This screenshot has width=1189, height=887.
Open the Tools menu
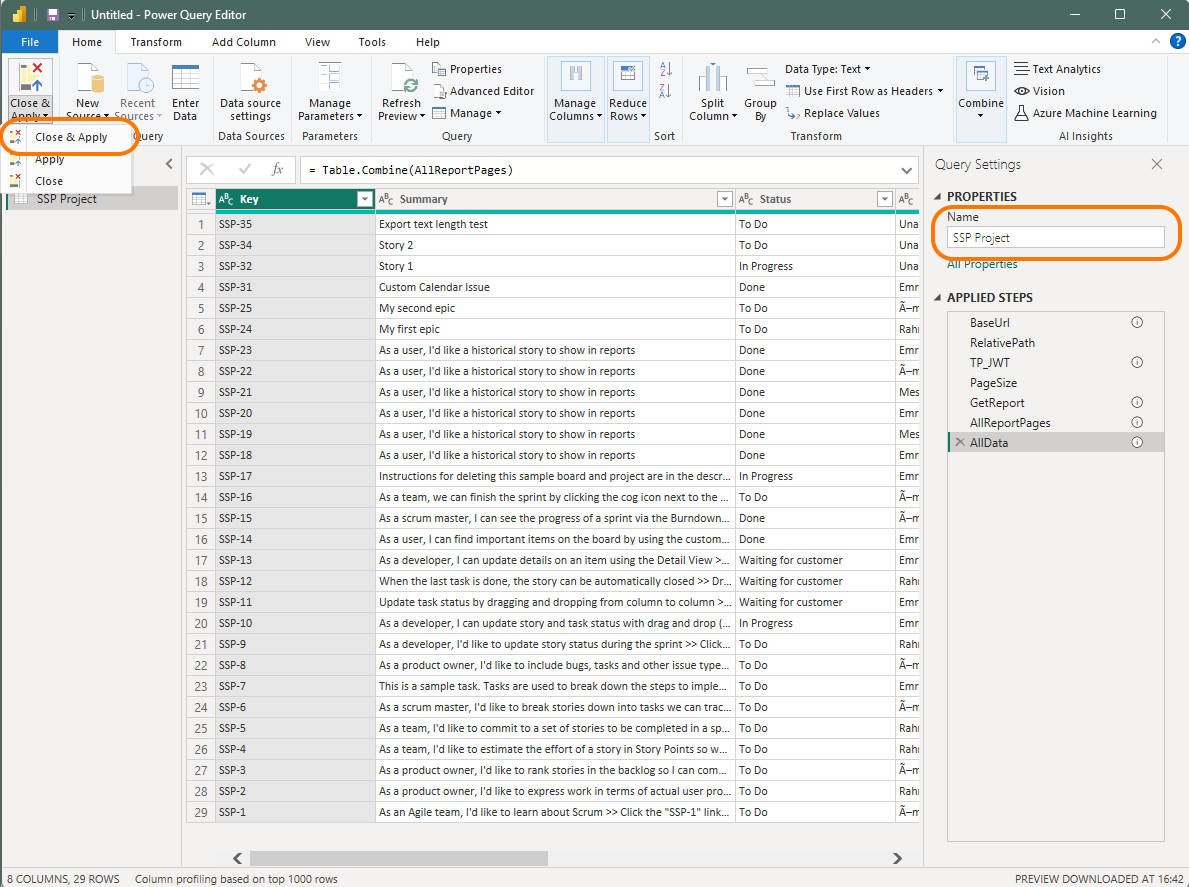372,42
